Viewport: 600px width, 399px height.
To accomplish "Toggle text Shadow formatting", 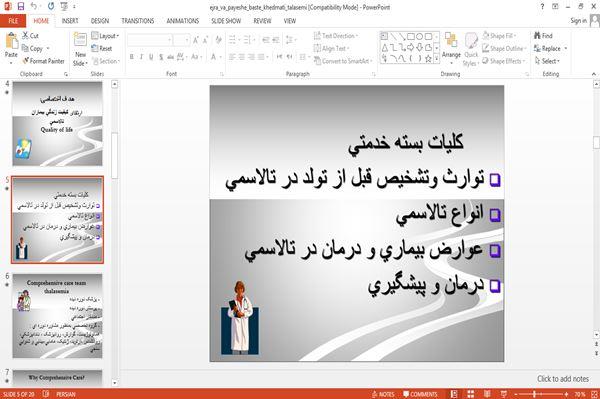I will click(161, 57).
